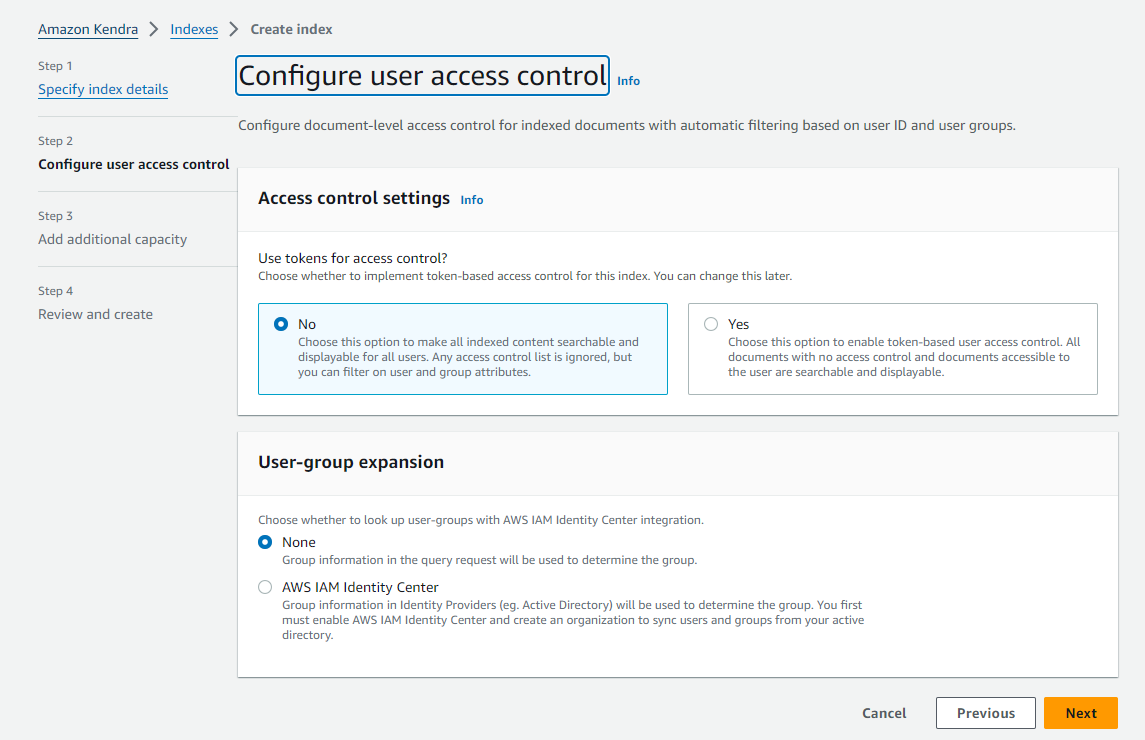Proceed with the orange Next button
The image size is (1145, 740).
[1080, 713]
